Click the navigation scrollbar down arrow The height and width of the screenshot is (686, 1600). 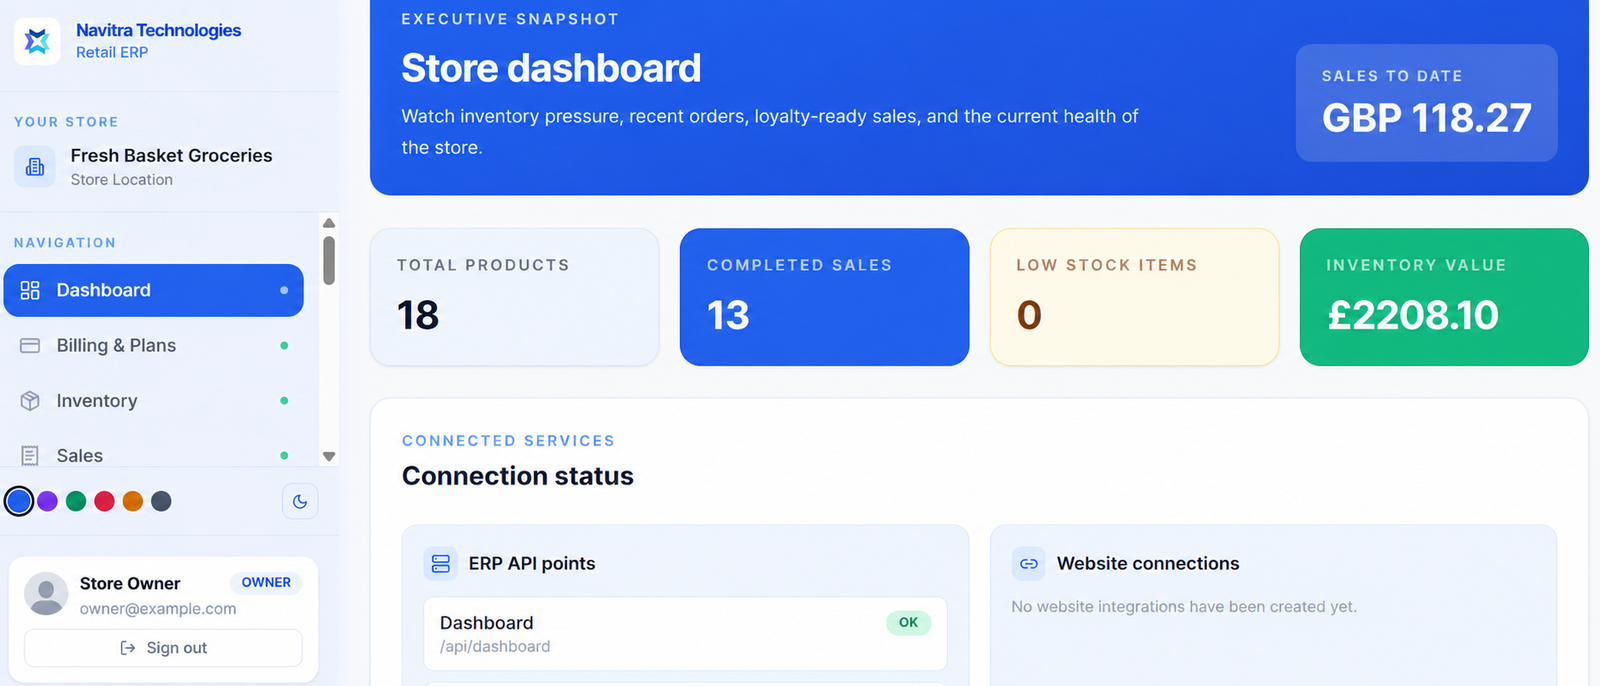click(x=329, y=456)
